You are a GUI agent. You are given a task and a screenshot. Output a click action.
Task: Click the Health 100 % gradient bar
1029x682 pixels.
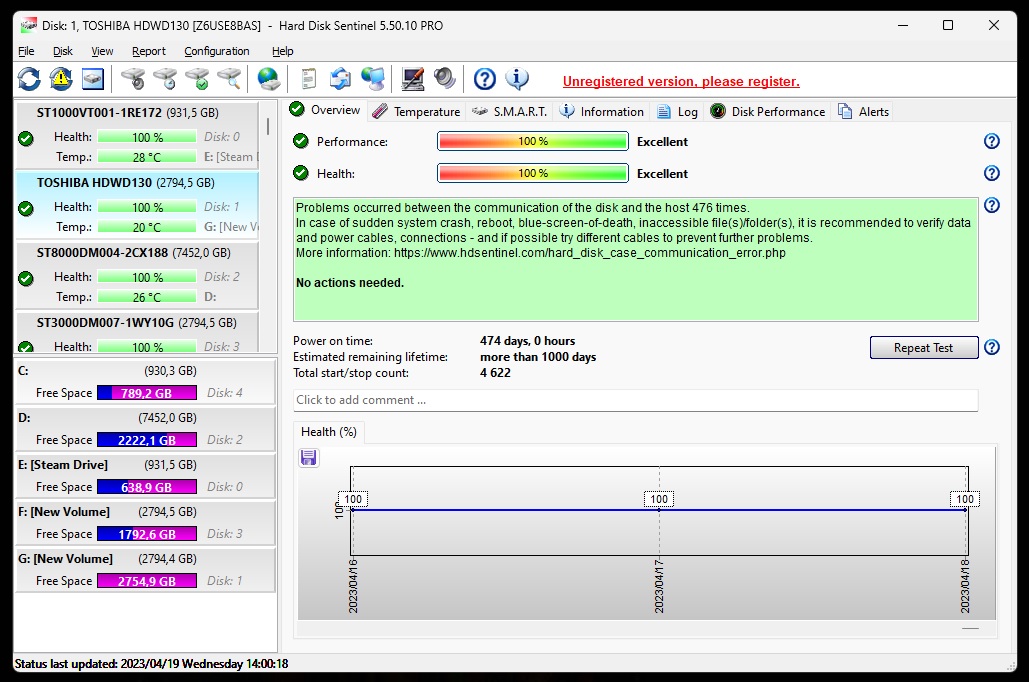[533, 173]
